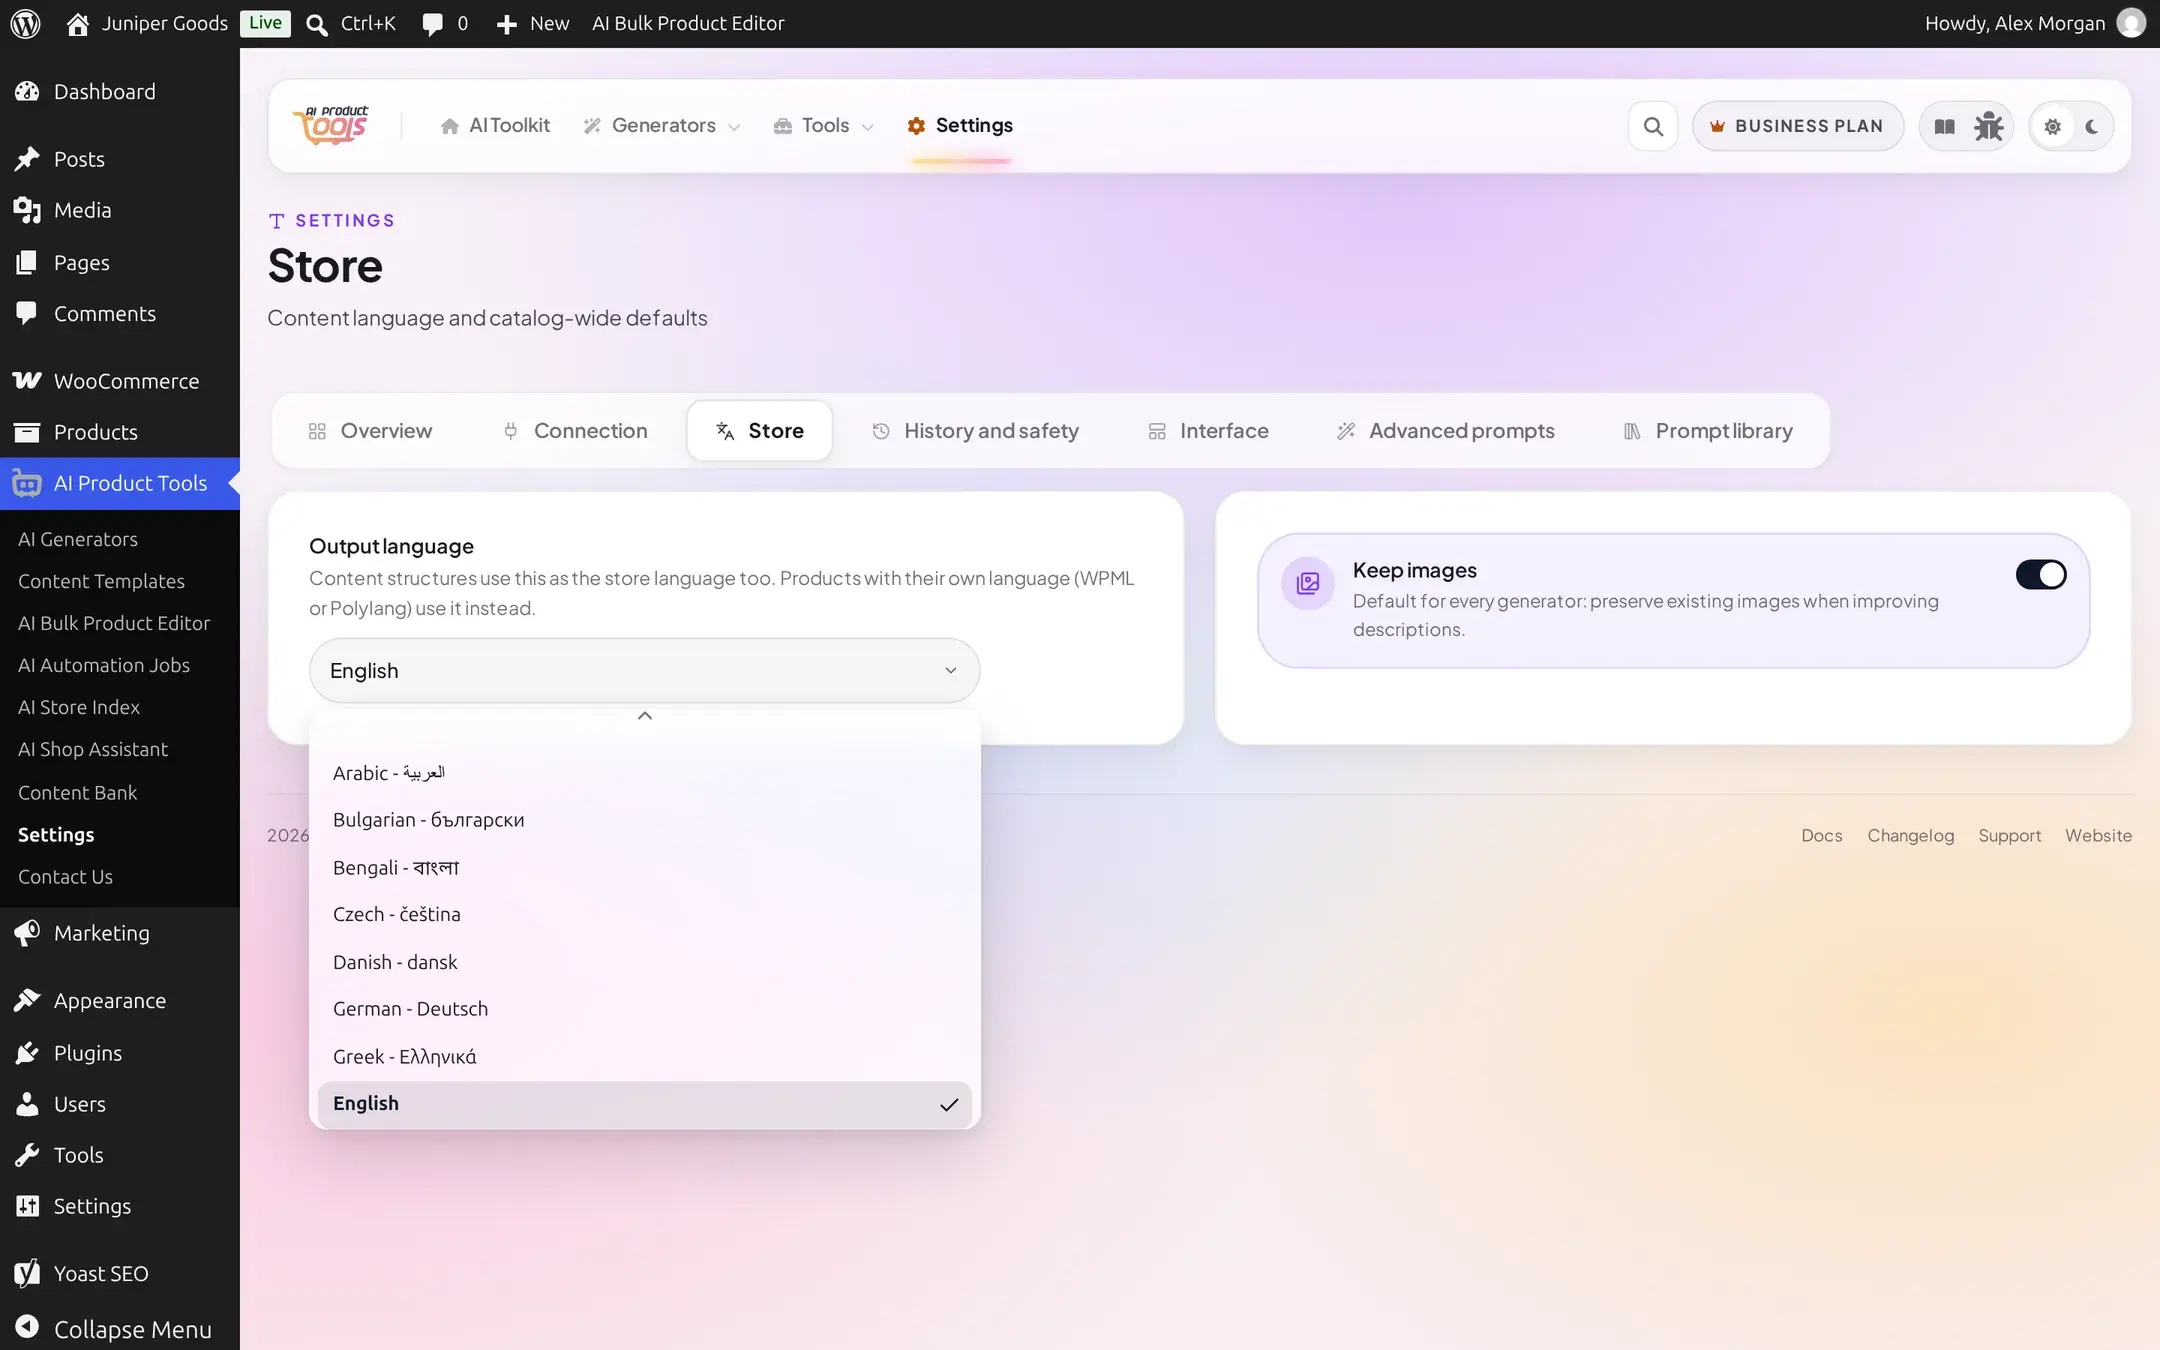
Task: Click Collapse Menu in sidebar
Action: click(120, 1329)
